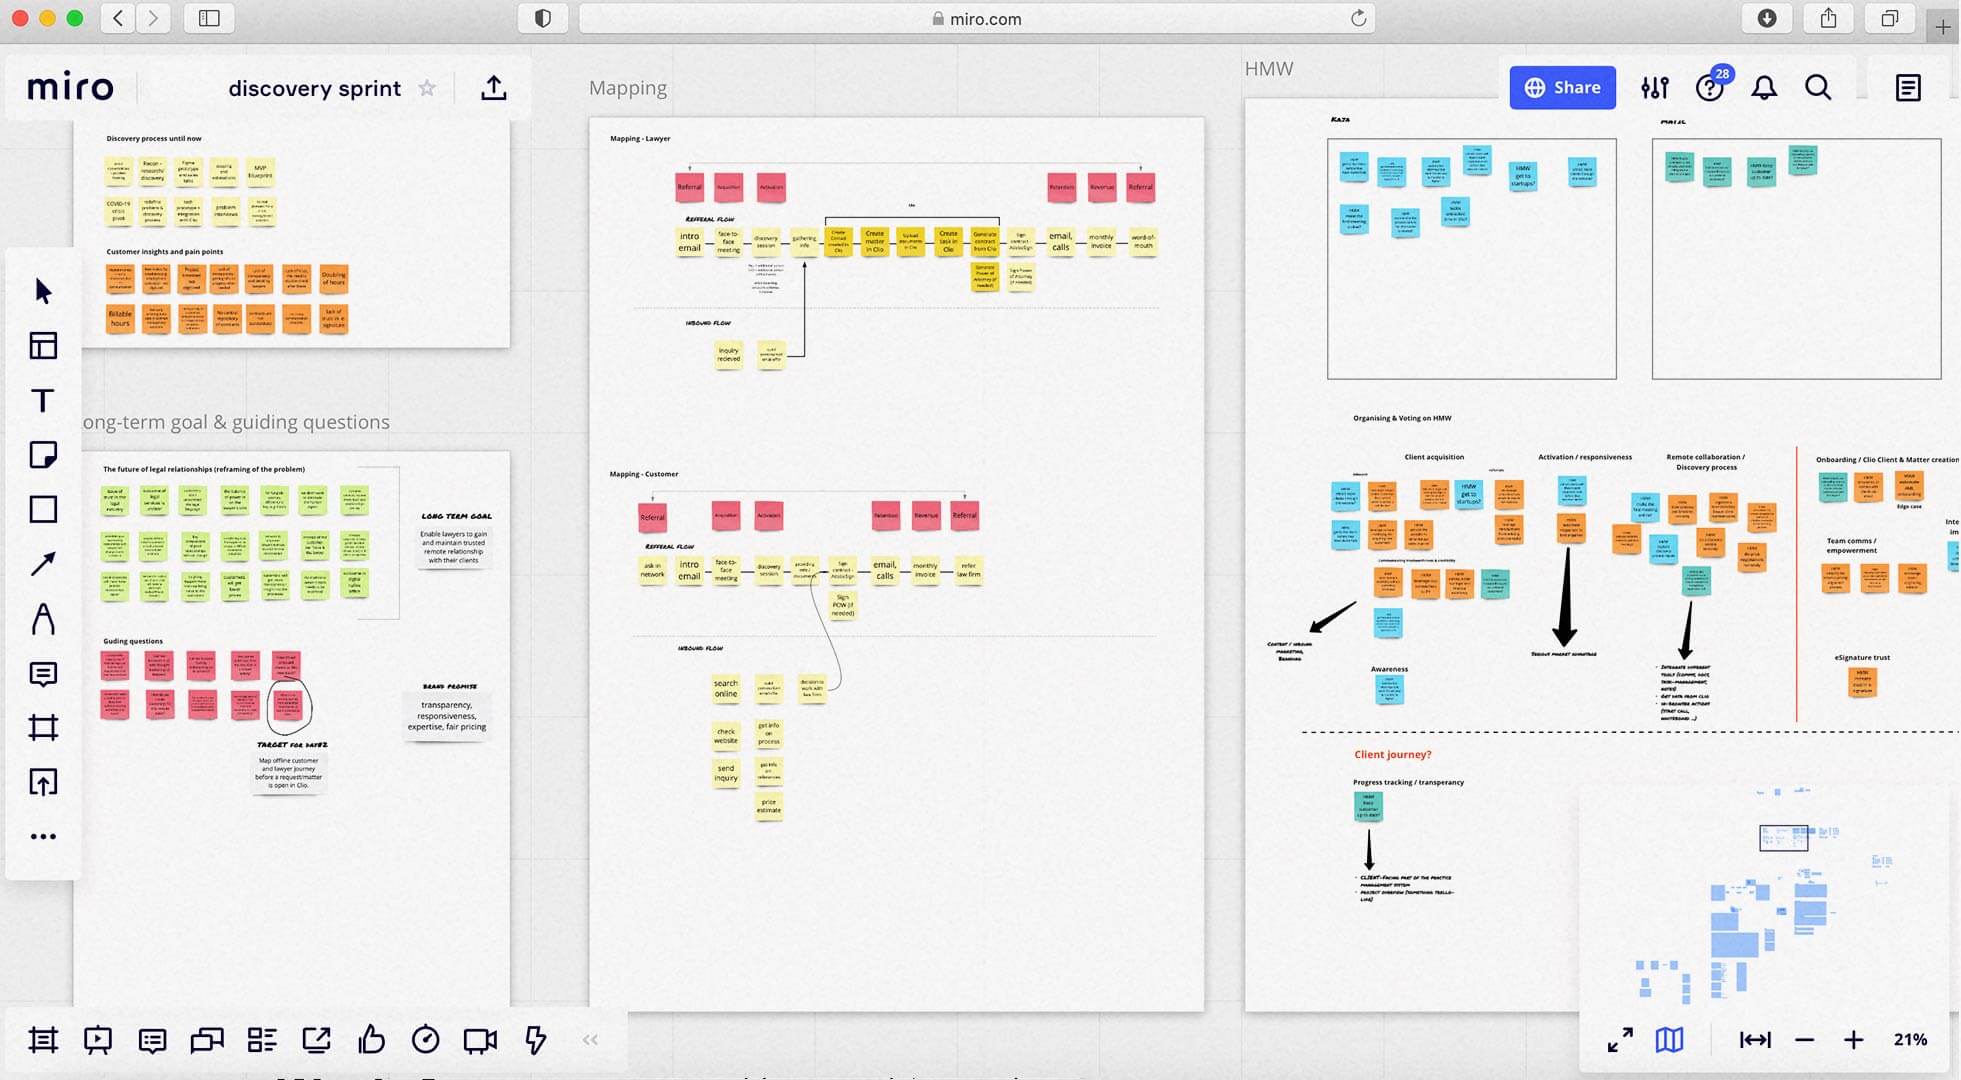
Task: Expand more tools with three dots
Action: [43, 836]
